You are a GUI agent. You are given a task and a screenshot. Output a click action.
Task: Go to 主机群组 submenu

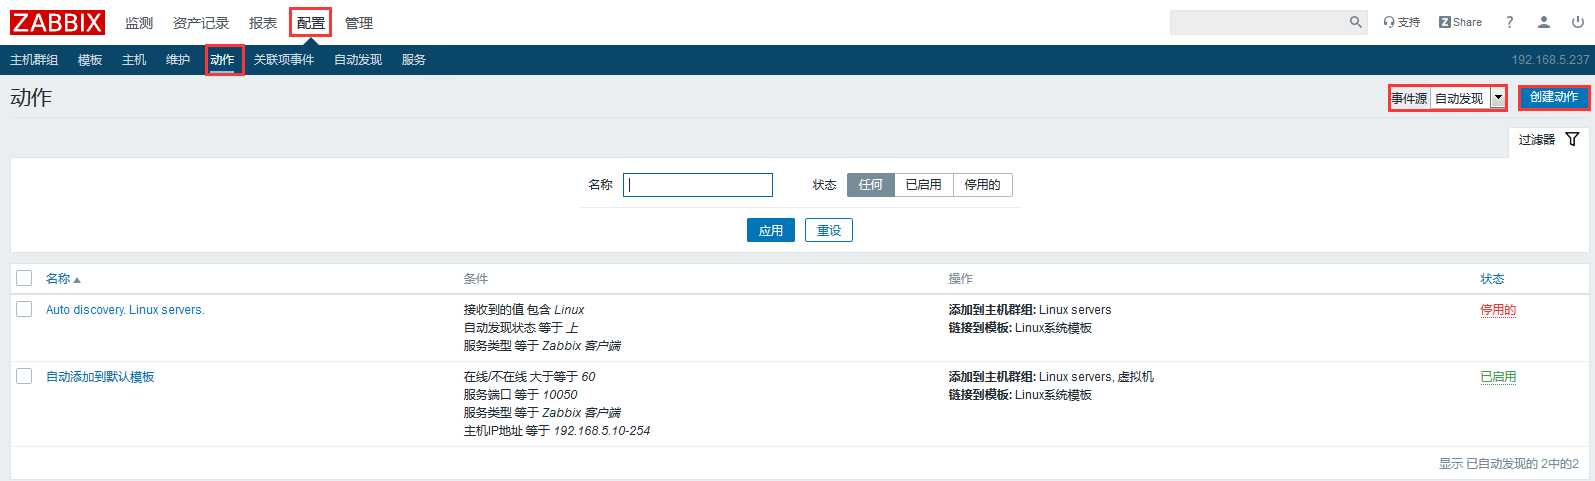click(34, 60)
